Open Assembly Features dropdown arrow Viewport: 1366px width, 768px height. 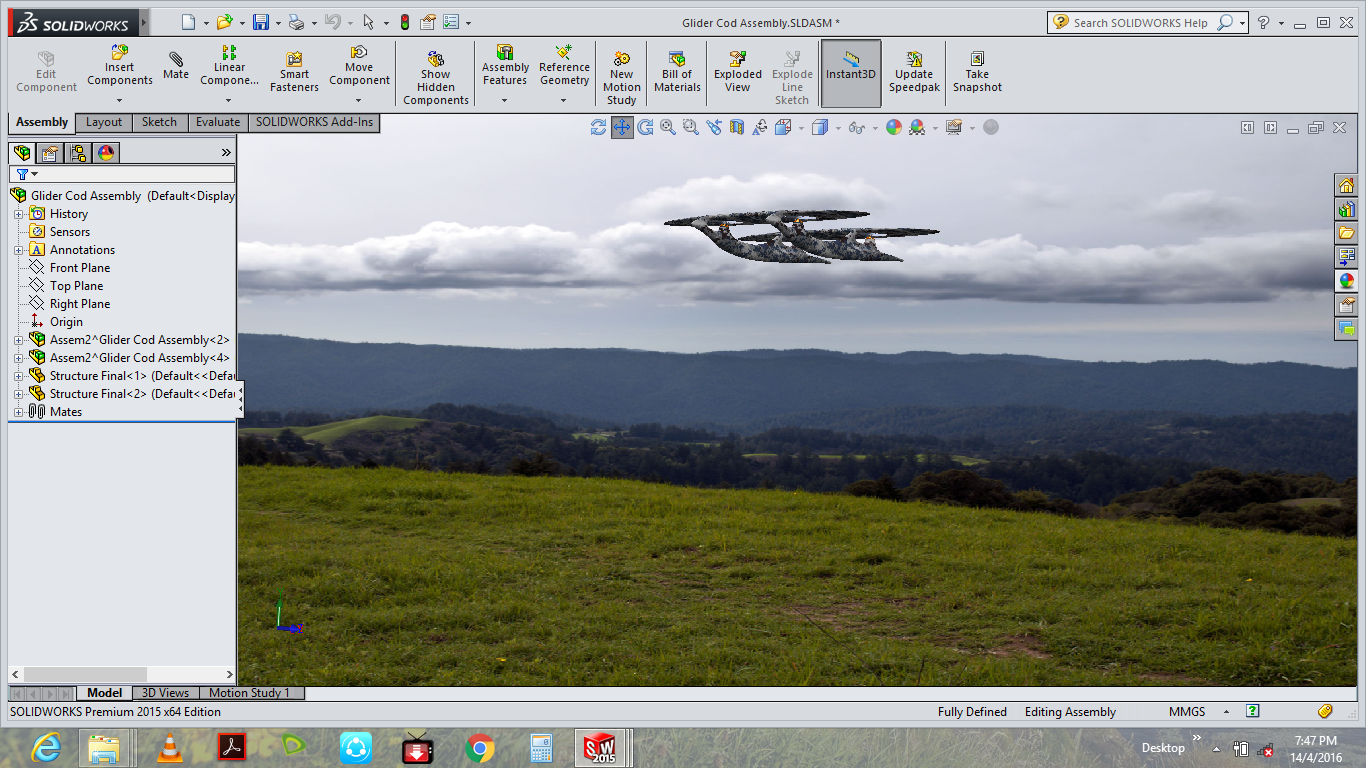click(504, 100)
